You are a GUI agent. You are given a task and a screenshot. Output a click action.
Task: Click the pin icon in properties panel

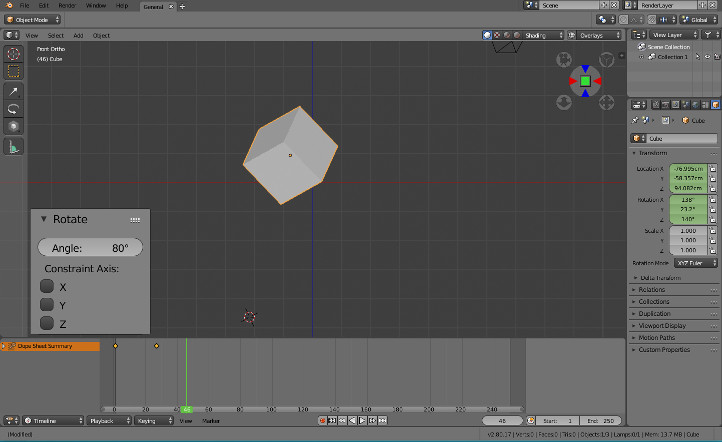[635, 120]
